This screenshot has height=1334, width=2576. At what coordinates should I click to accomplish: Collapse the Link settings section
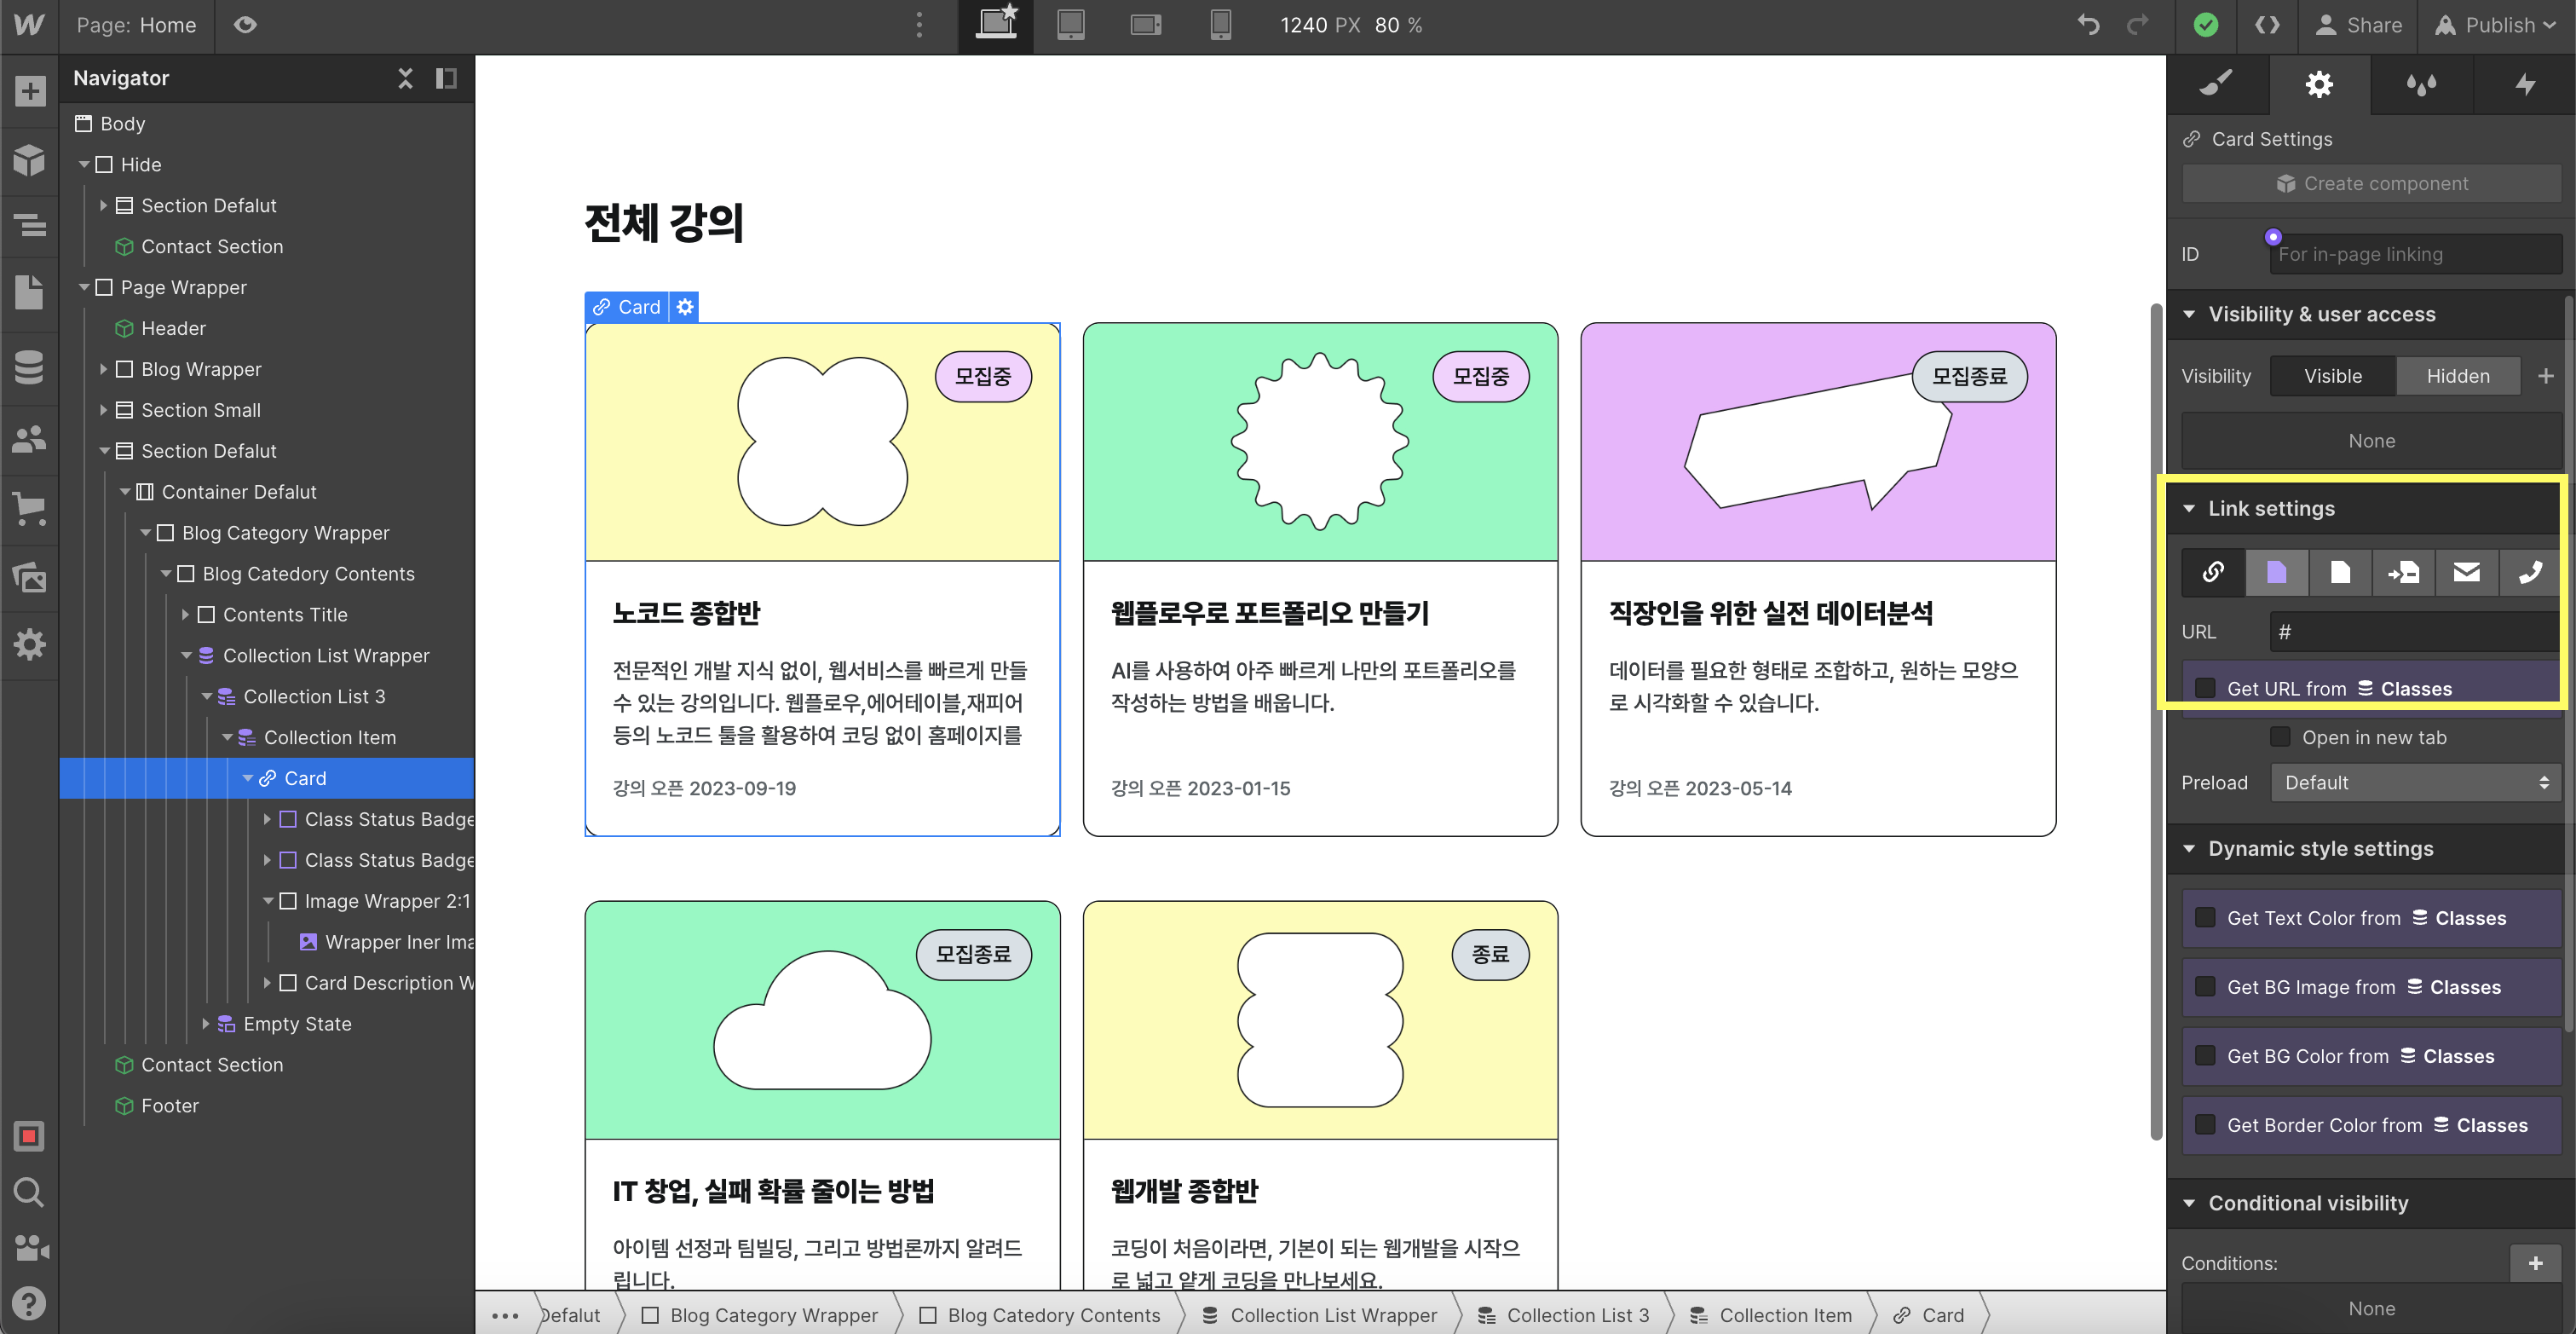(x=2189, y=508)
